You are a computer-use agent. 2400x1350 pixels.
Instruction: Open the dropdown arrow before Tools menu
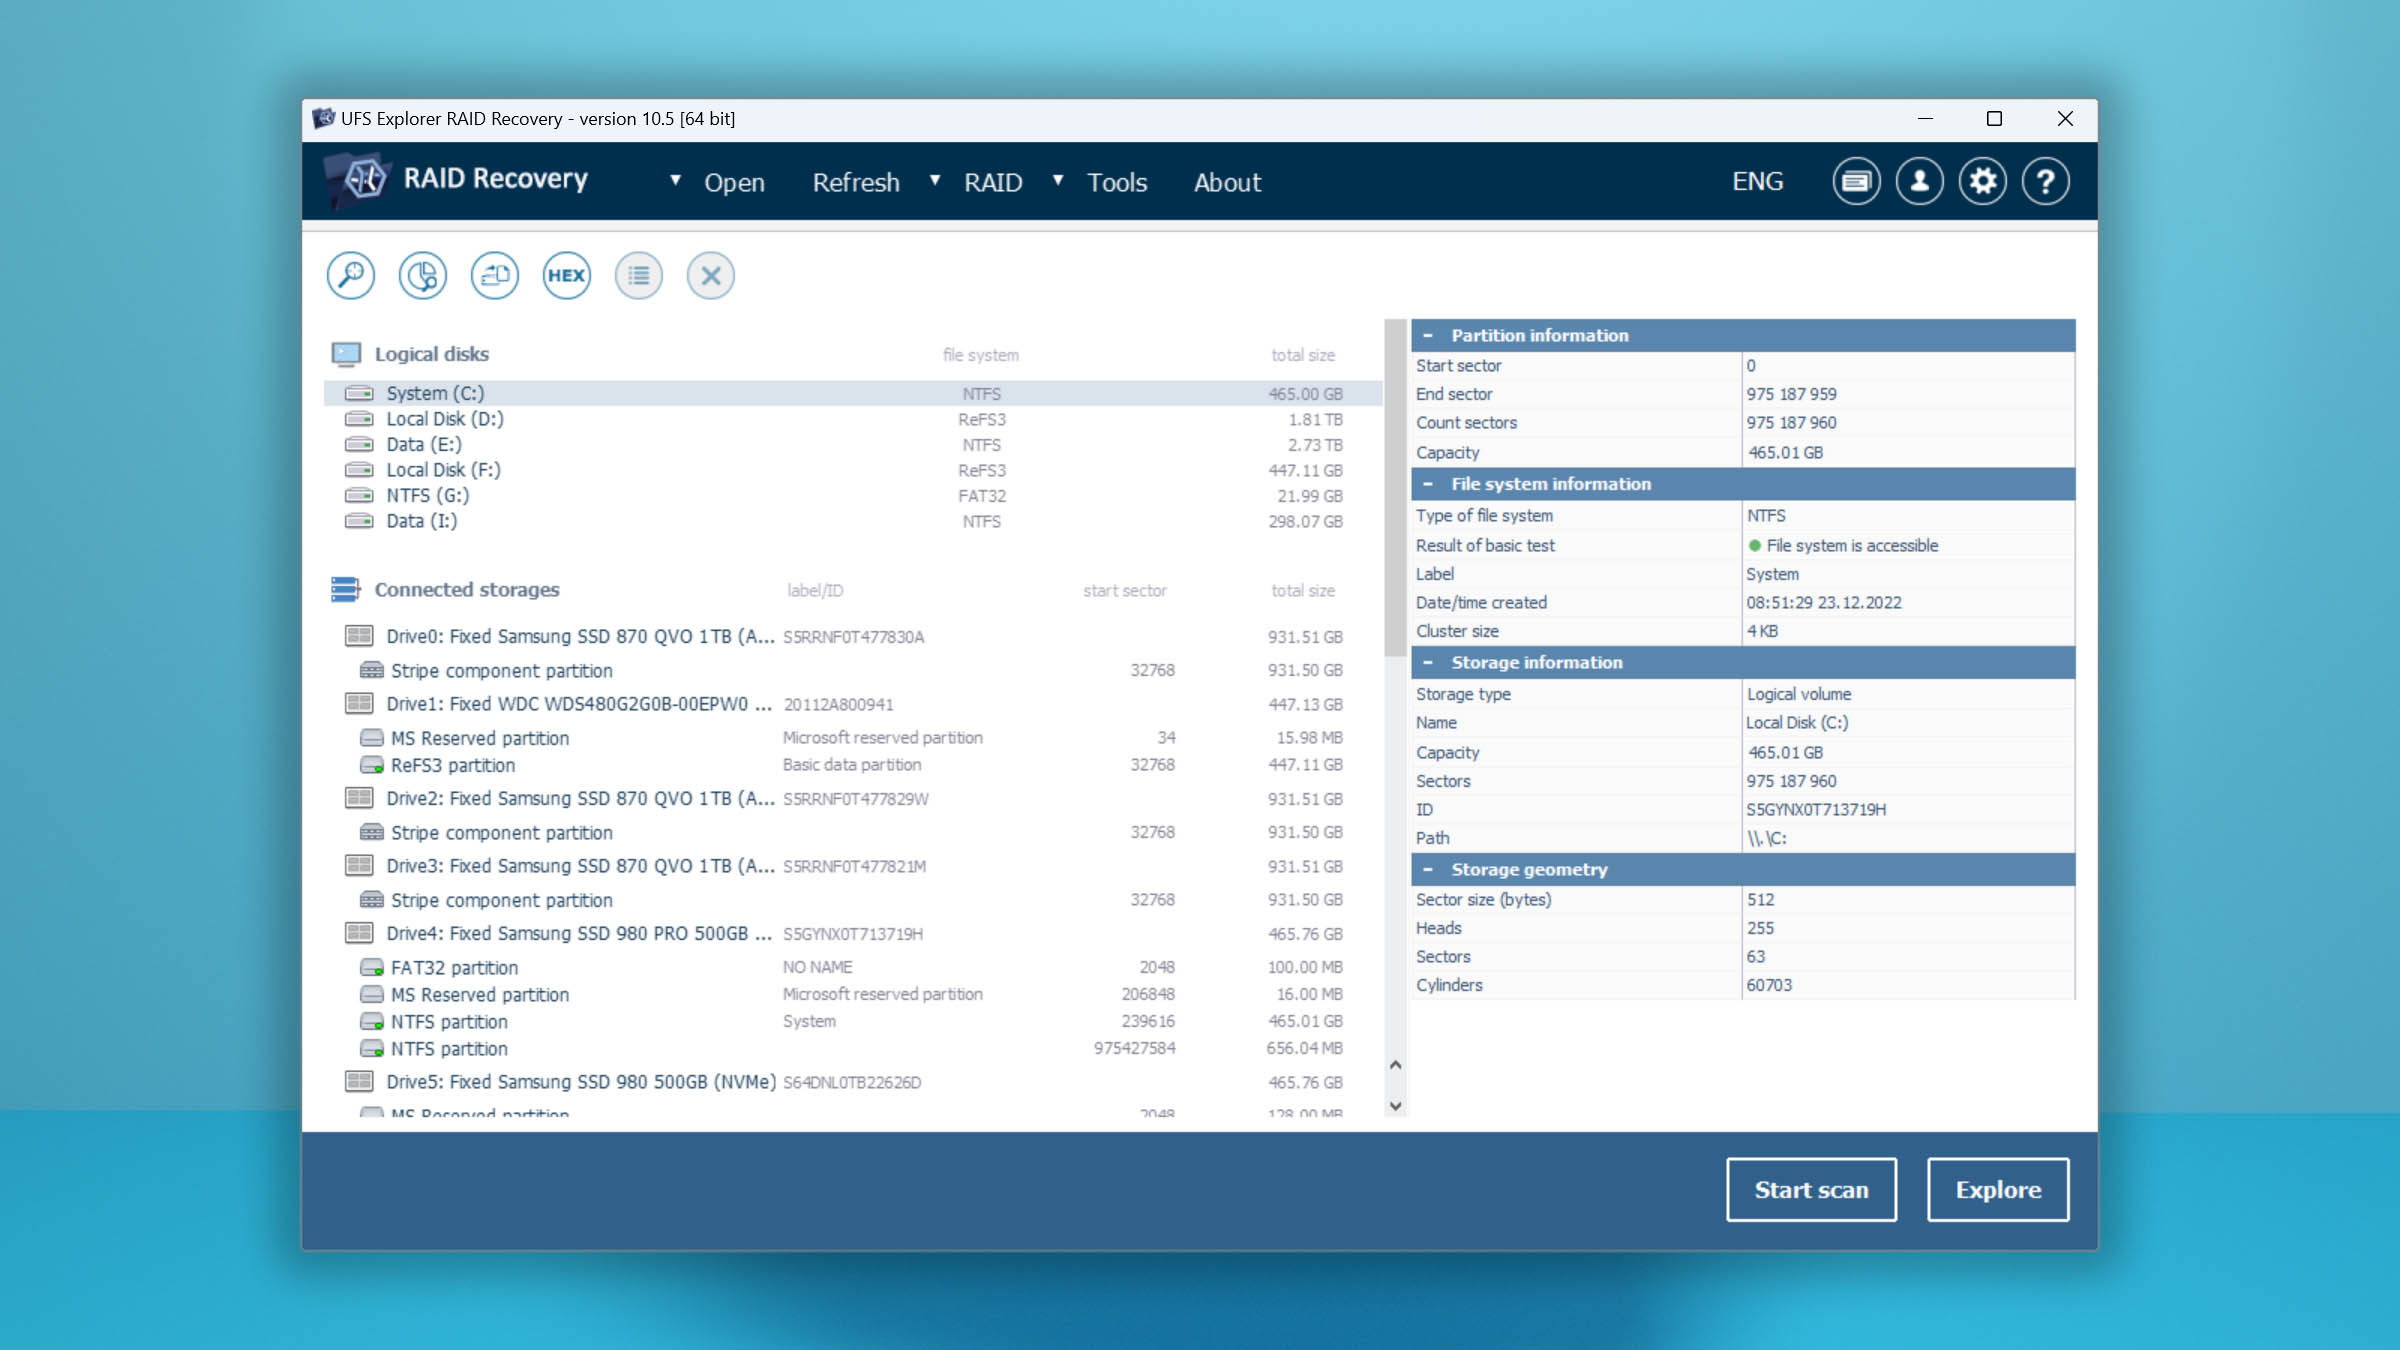[1058, 180]
